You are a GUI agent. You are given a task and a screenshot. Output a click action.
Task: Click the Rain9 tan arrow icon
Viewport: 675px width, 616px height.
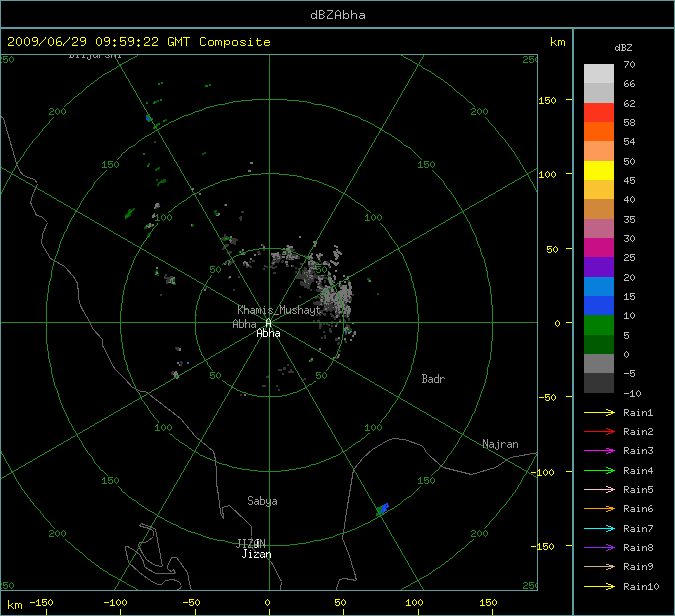[599, 566]
